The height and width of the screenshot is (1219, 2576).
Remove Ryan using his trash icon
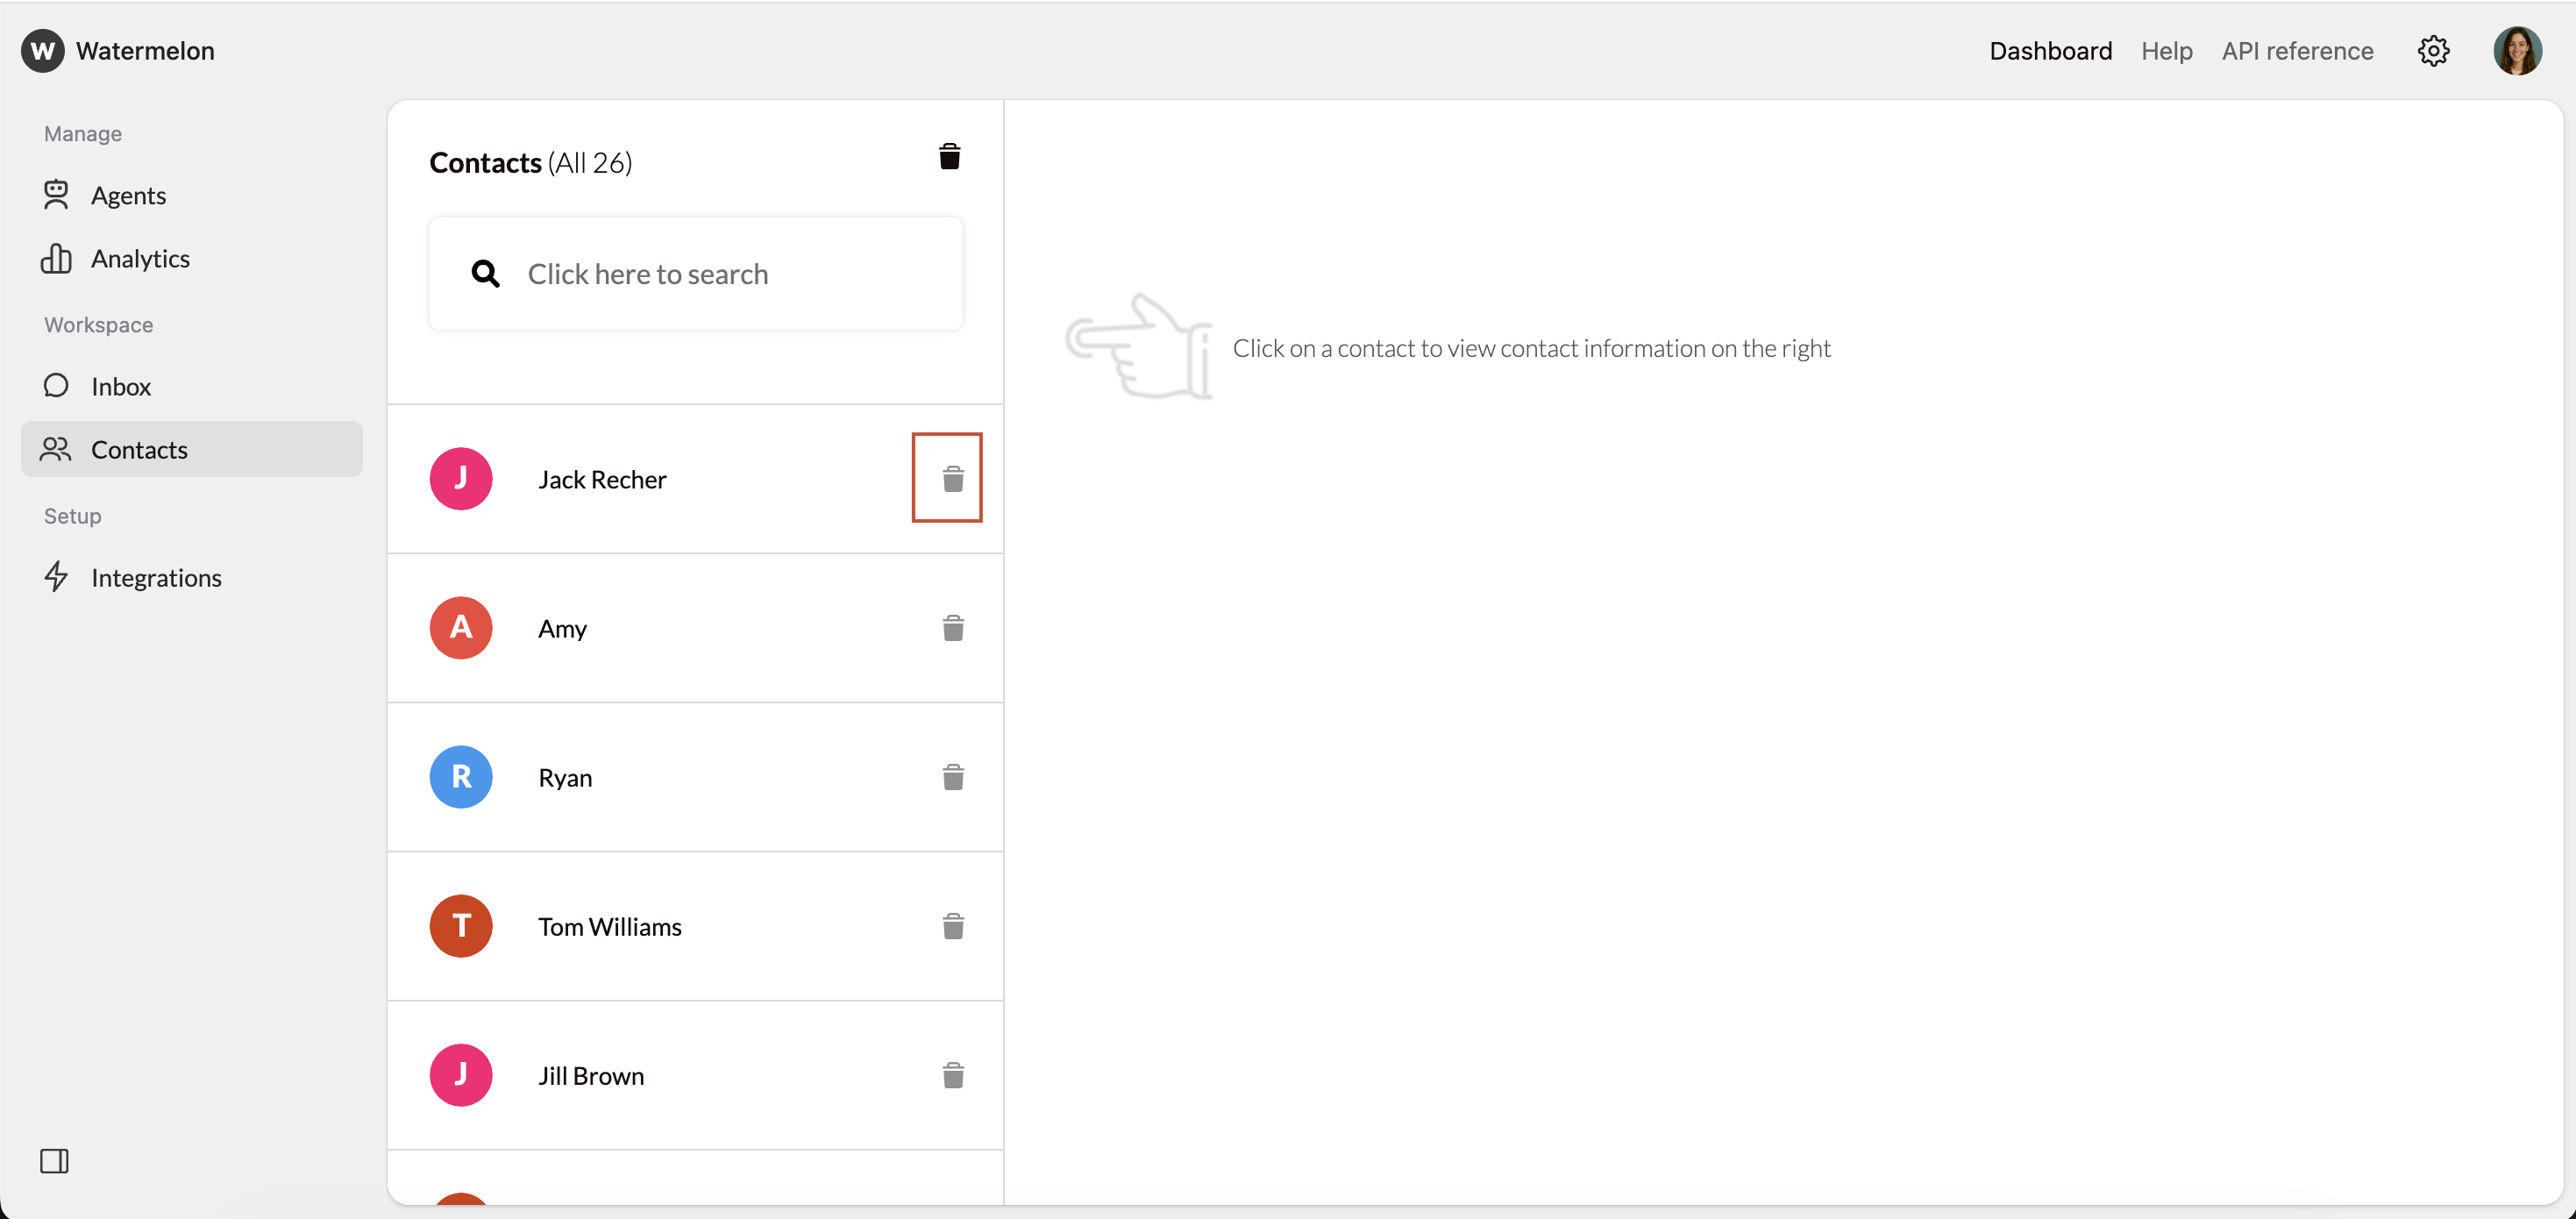tap(952, 777)
